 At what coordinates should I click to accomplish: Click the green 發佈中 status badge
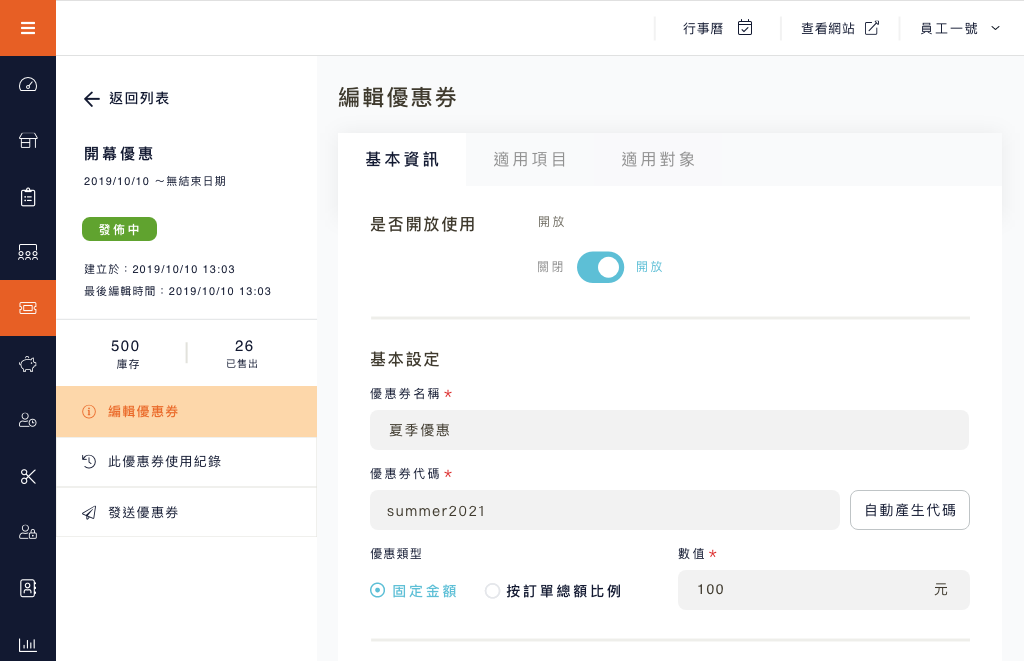[x=120, y=229]
